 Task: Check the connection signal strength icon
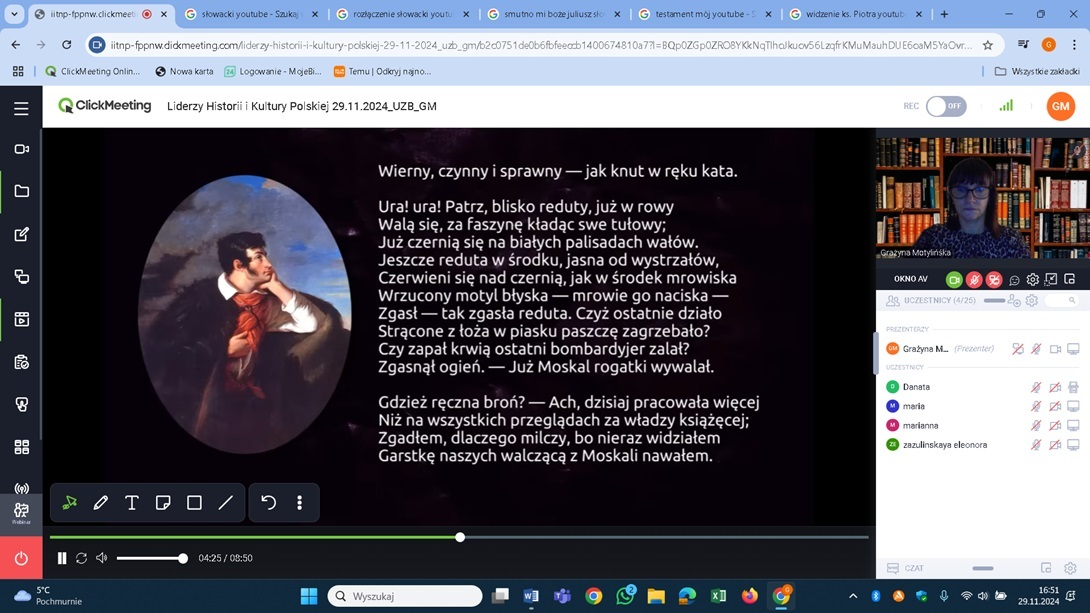[1006, 106]
